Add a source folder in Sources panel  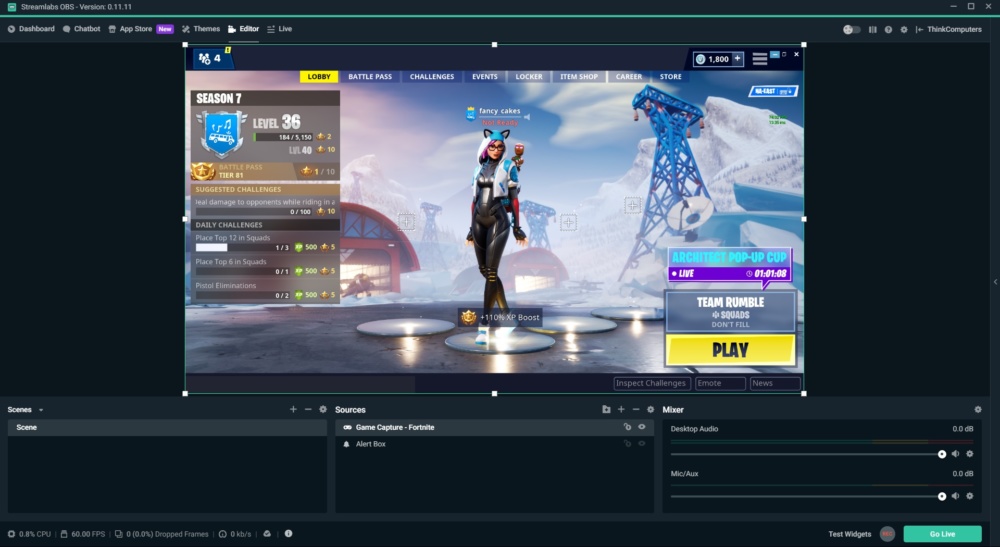point(606,409)
